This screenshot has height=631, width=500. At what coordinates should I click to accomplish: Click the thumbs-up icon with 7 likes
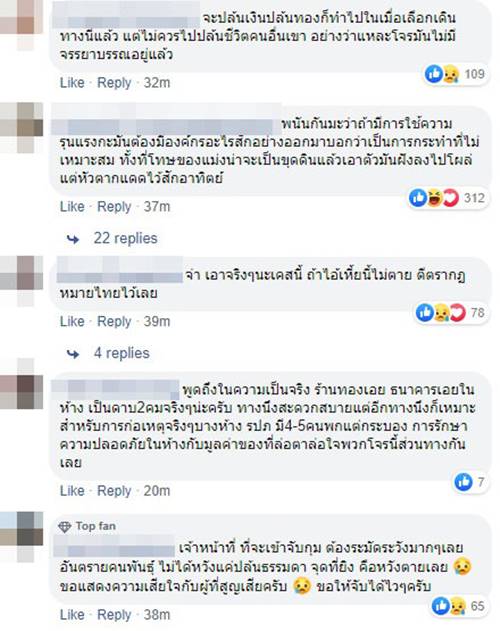click(463, 482)
